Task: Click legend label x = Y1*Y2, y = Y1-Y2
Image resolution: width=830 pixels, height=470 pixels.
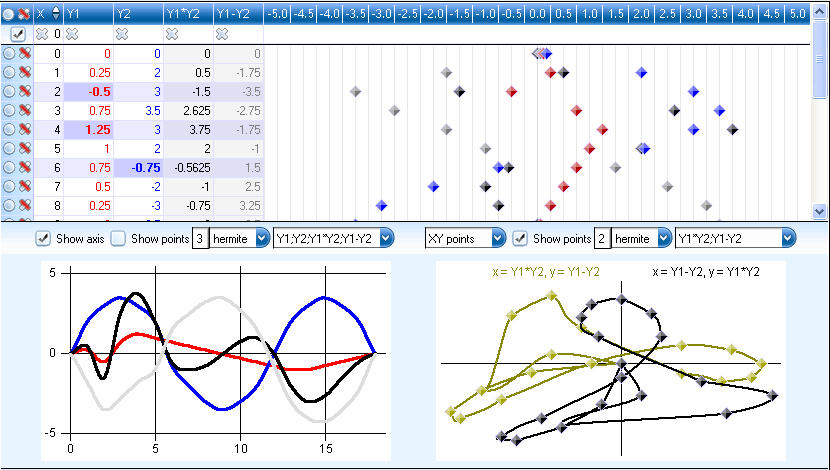Action: 546,272
